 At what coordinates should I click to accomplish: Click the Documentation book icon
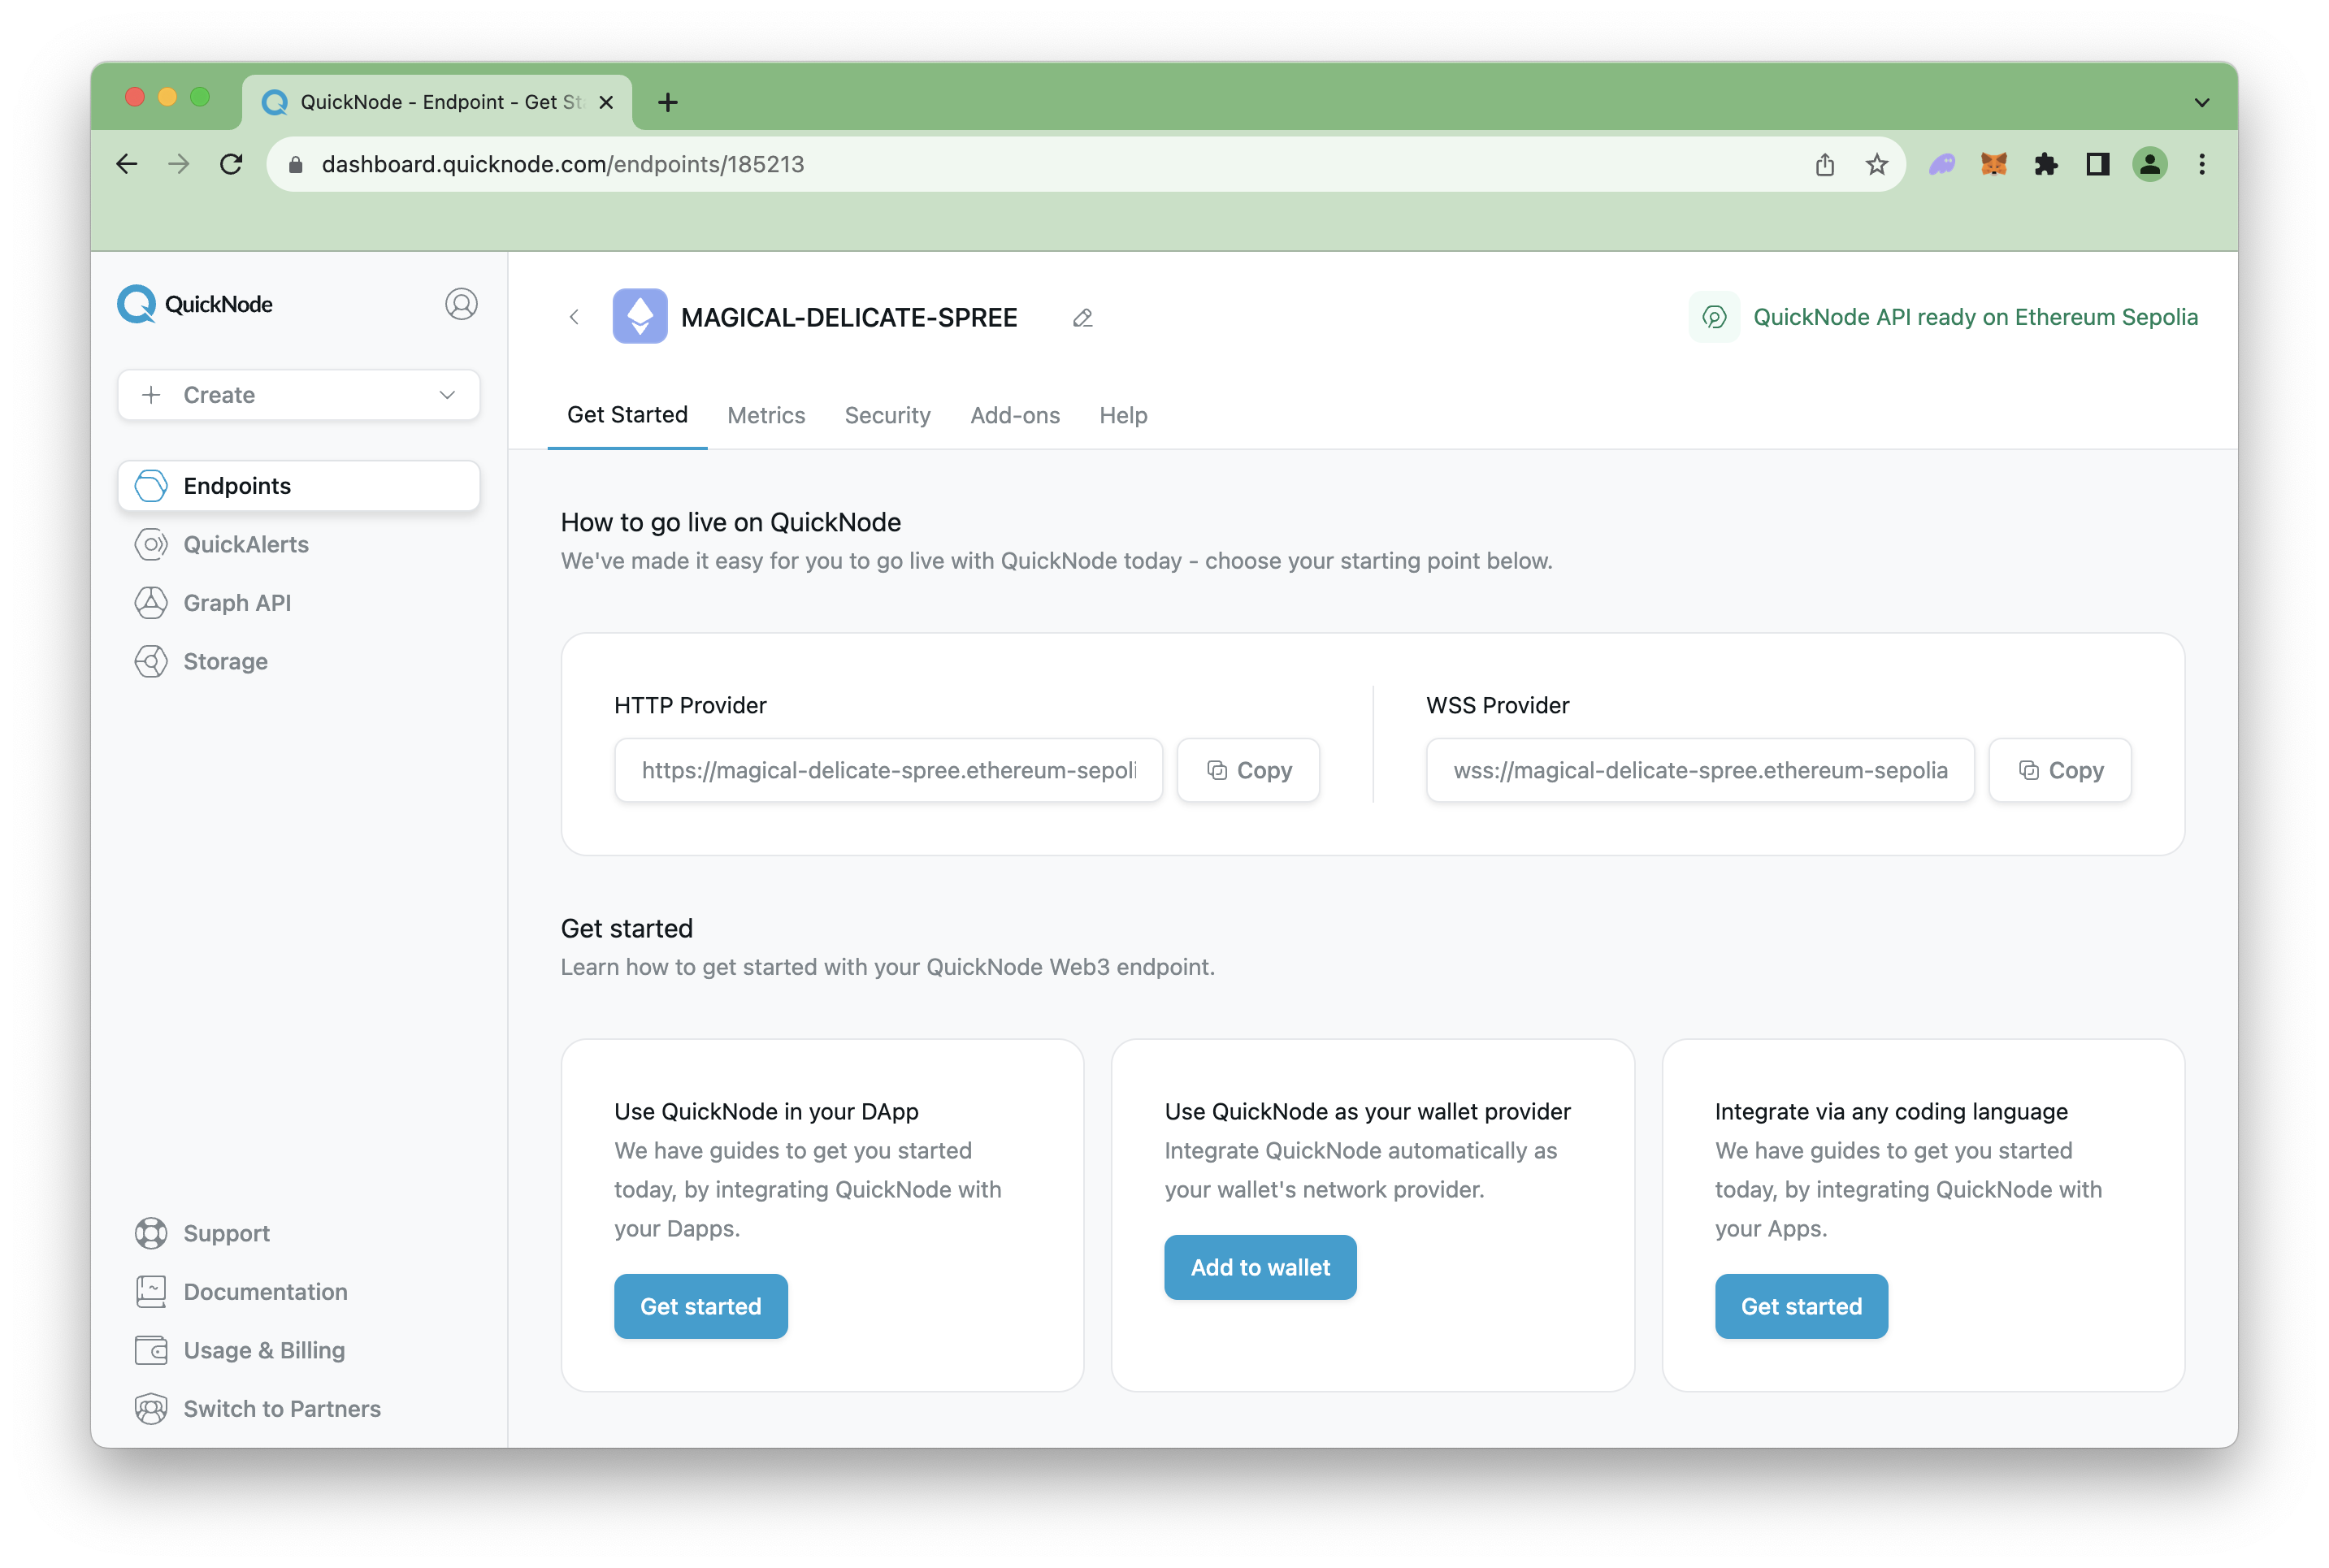[151, 1292]
